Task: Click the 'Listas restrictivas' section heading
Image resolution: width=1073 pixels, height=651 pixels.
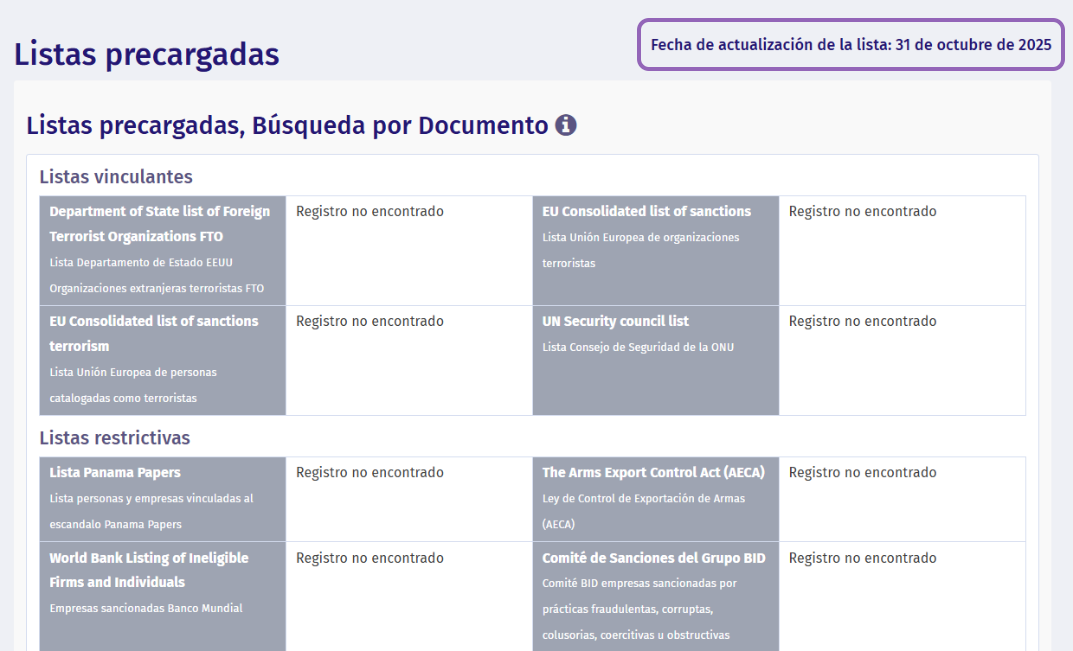Action: 115,437
